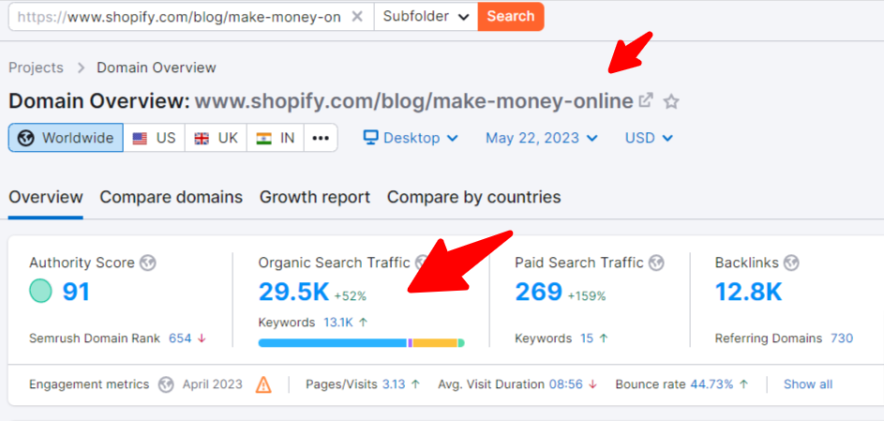Open the Desktop device dropdown
The image size is (884, 421).
pyautogui.click(x=410, y=138)
